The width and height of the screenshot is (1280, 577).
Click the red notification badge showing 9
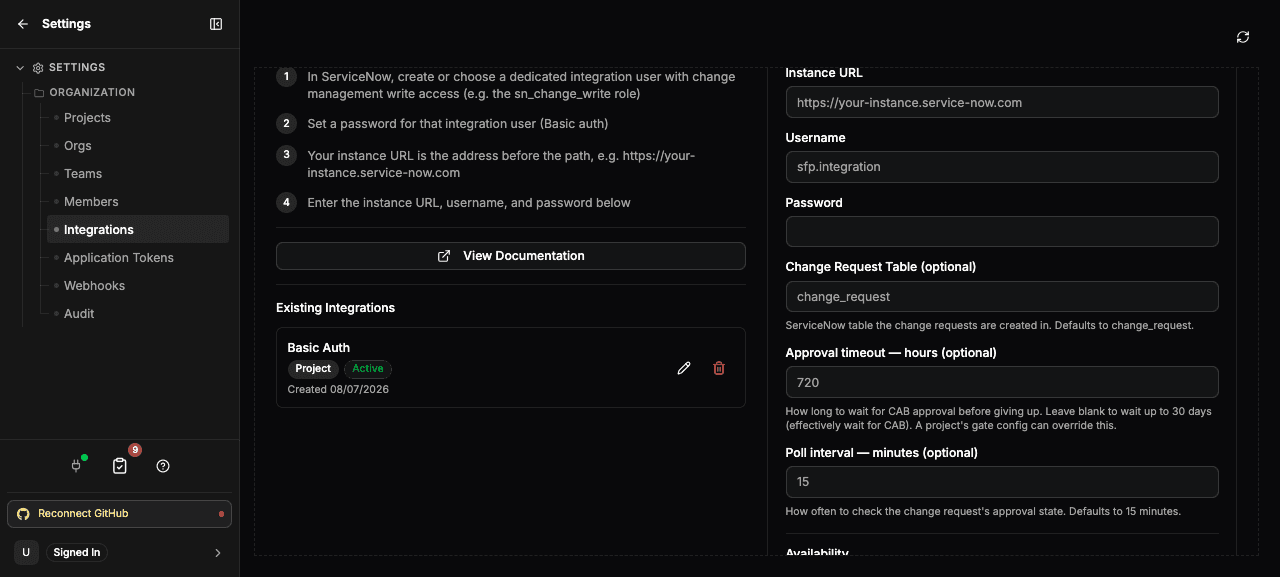pos(134,450)
